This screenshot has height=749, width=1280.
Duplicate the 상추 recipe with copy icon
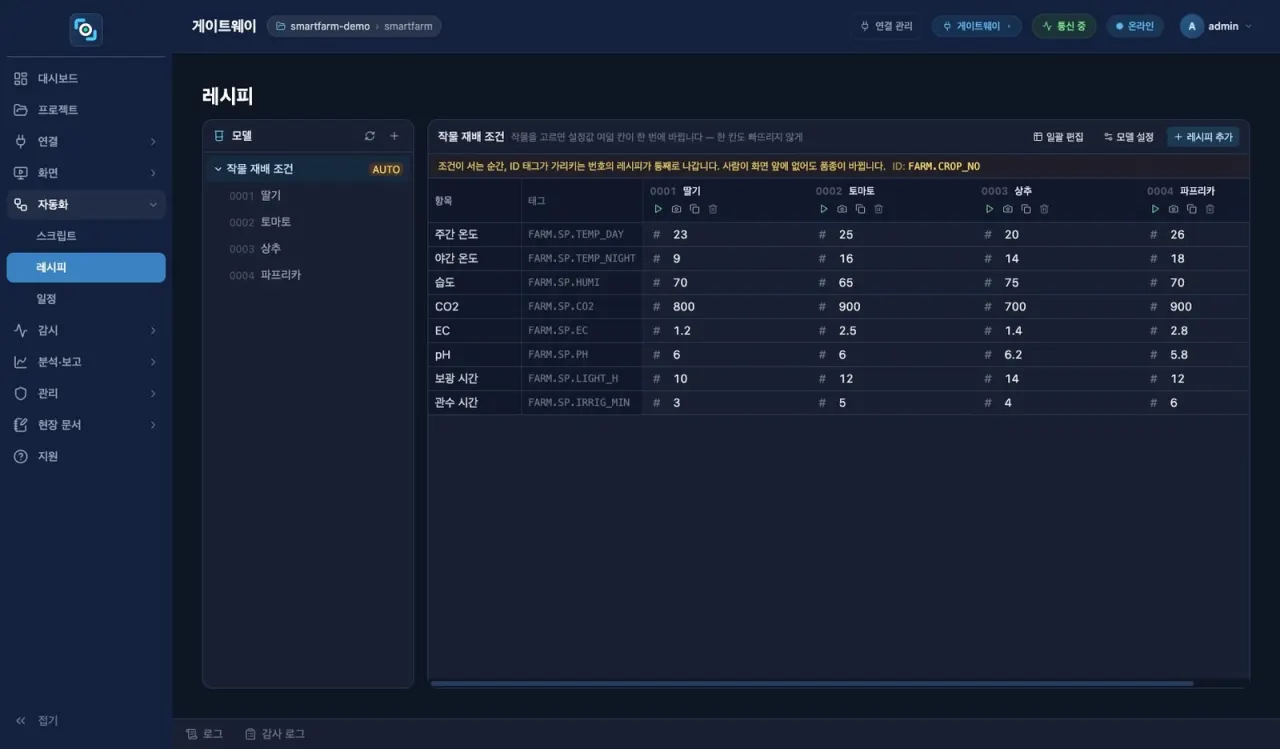pyautogui.click(x=1026, y=209)
